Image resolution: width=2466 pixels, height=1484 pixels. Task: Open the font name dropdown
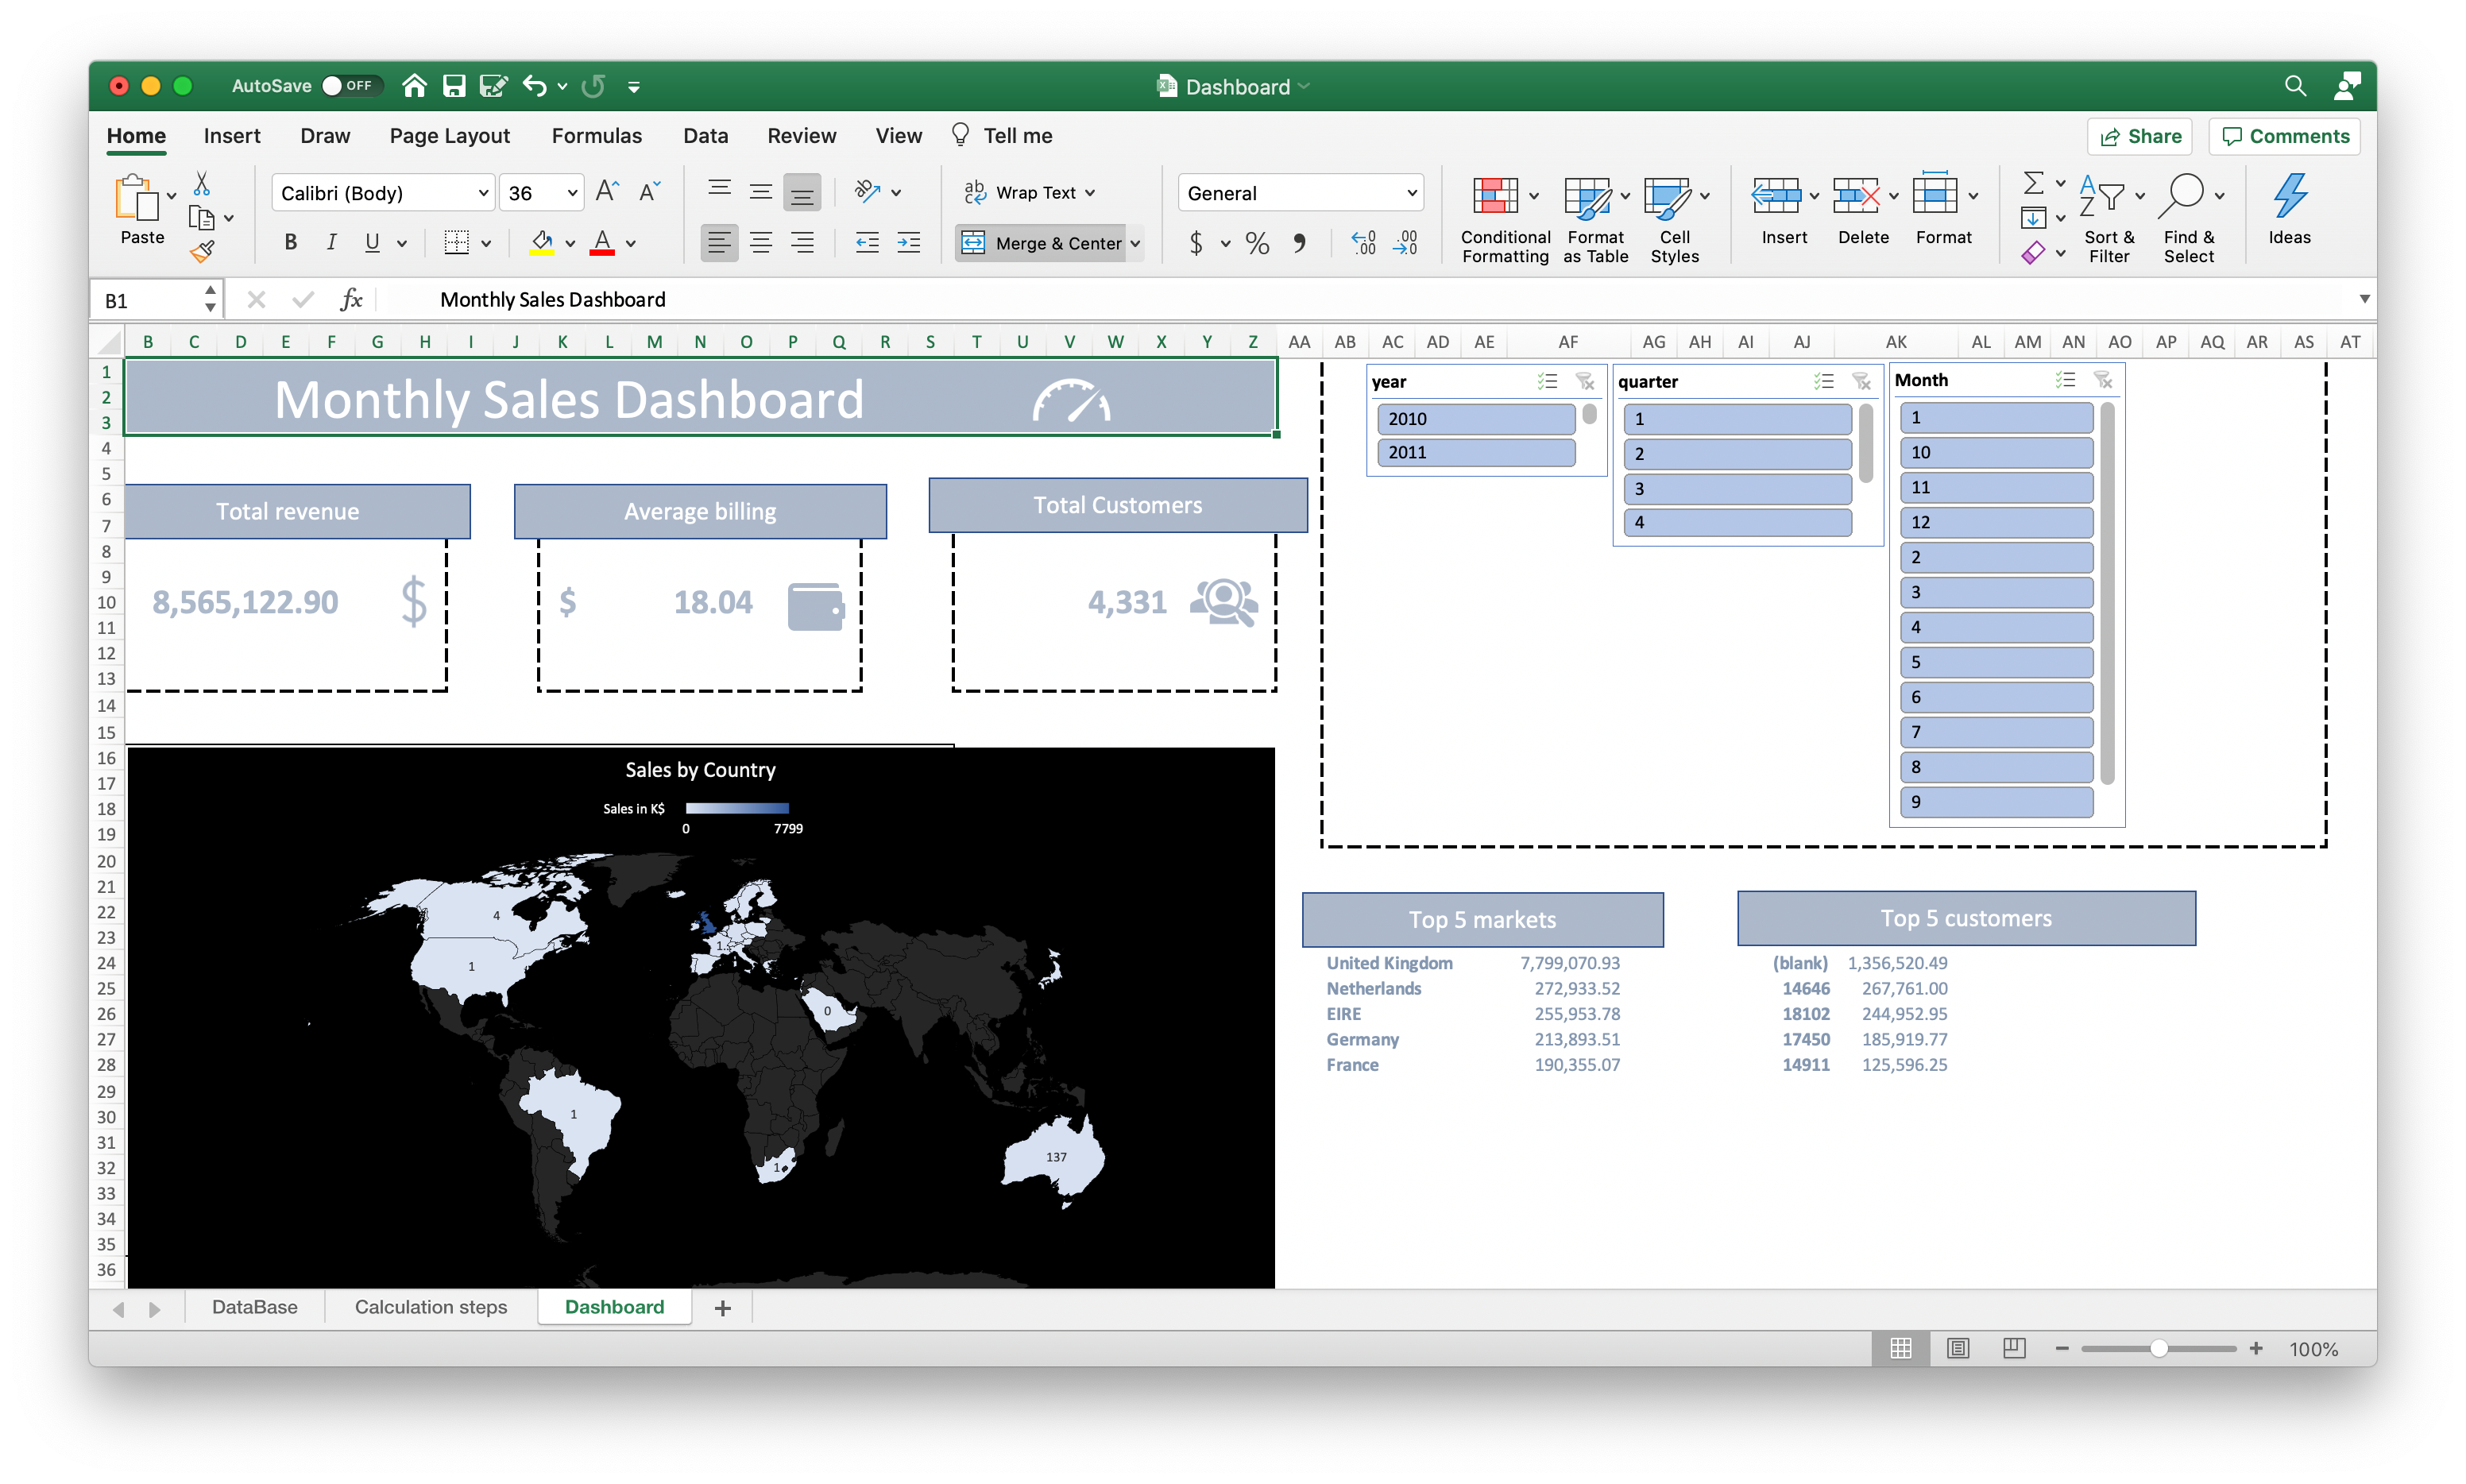pos(484,193)
